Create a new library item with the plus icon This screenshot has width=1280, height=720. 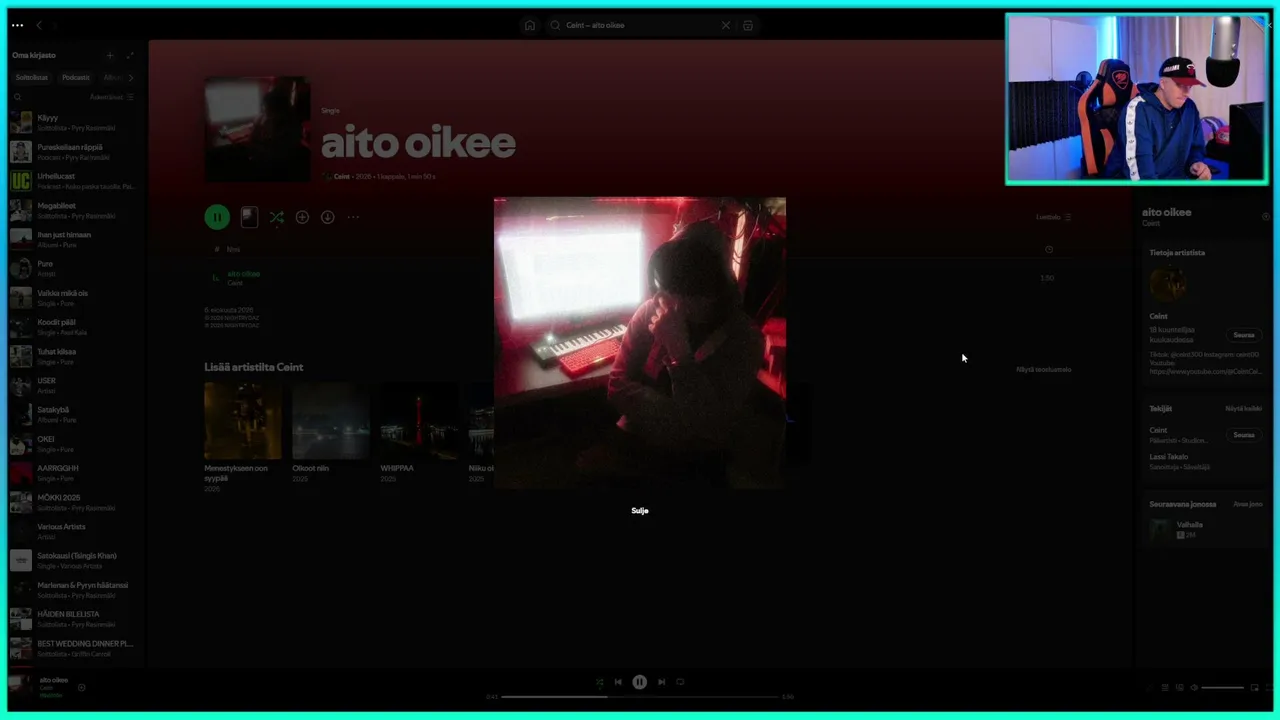pyautogui.click(x=110, y=55)
